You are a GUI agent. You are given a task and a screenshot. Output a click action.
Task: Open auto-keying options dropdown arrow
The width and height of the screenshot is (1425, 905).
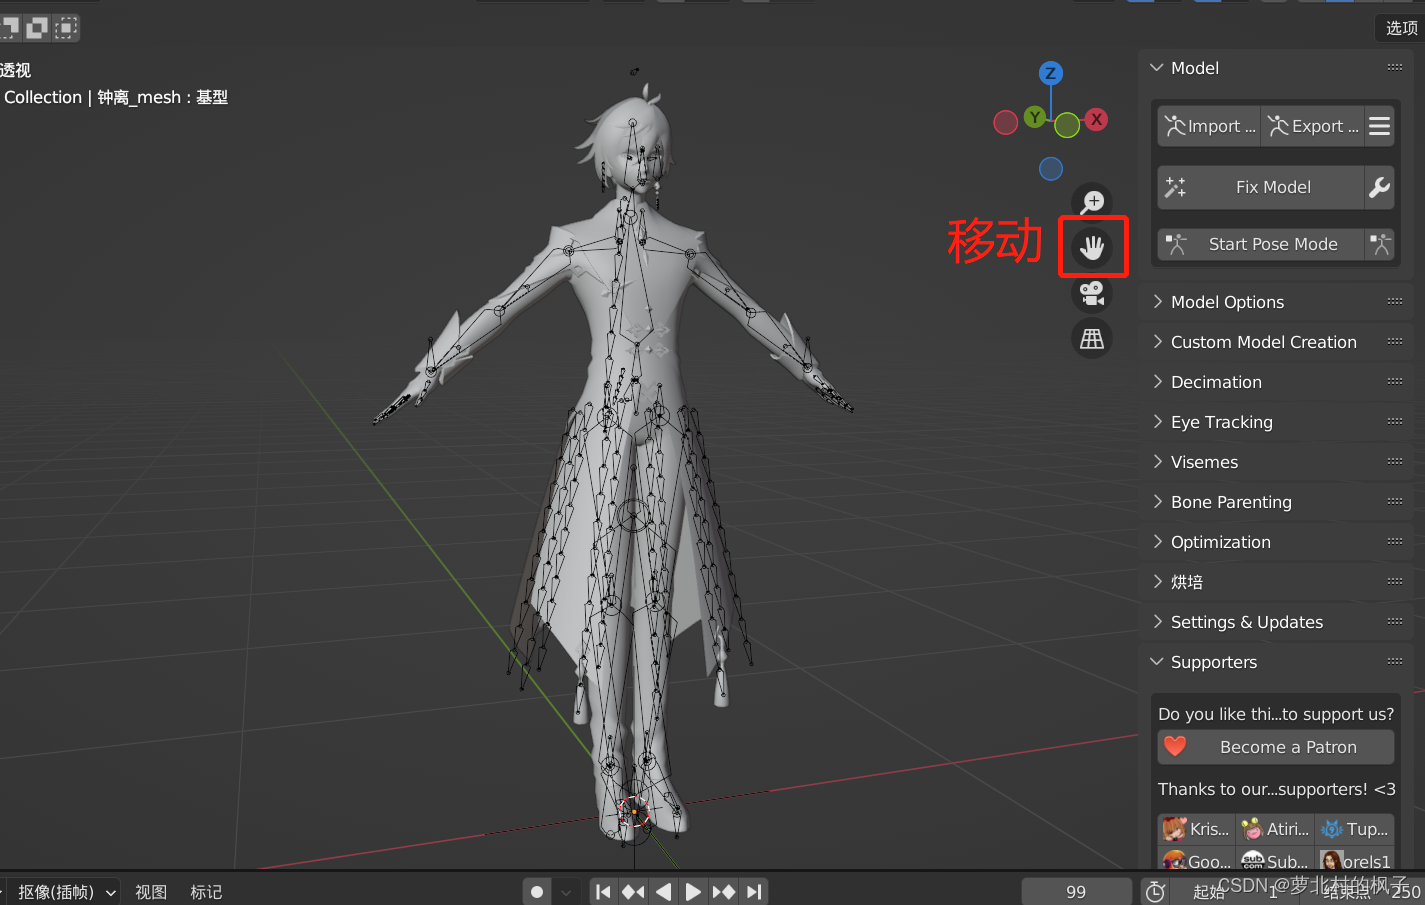coord(566,891)
